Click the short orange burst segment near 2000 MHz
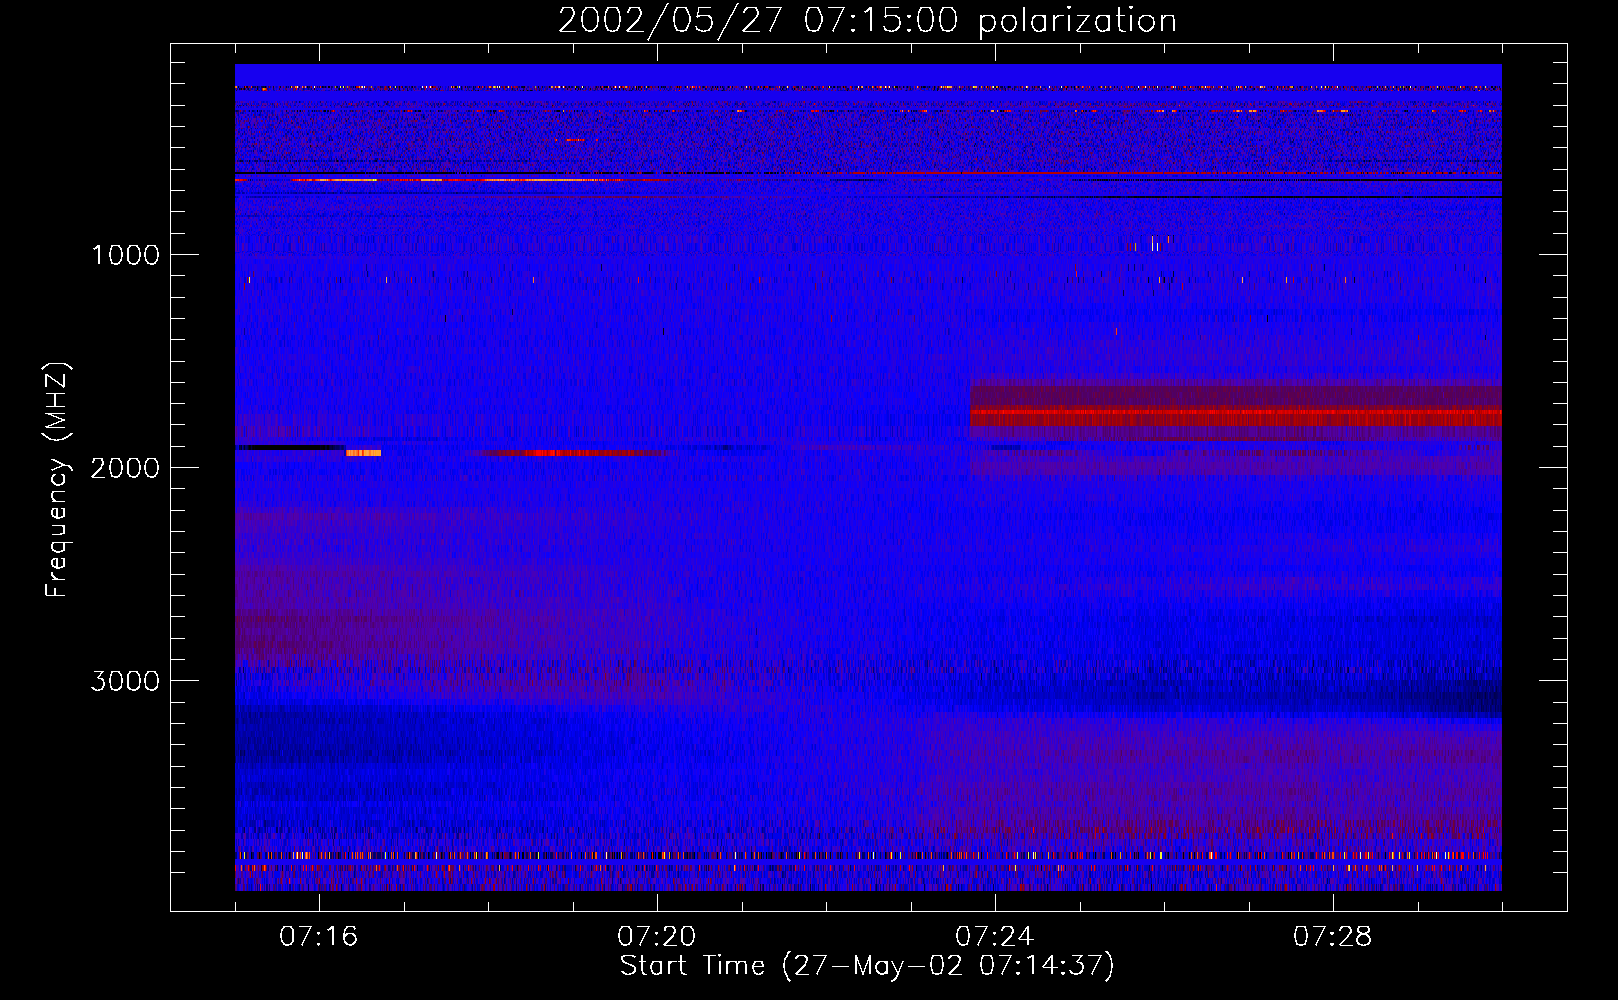Screen dimensions: 1618x1000 [364, 453]
